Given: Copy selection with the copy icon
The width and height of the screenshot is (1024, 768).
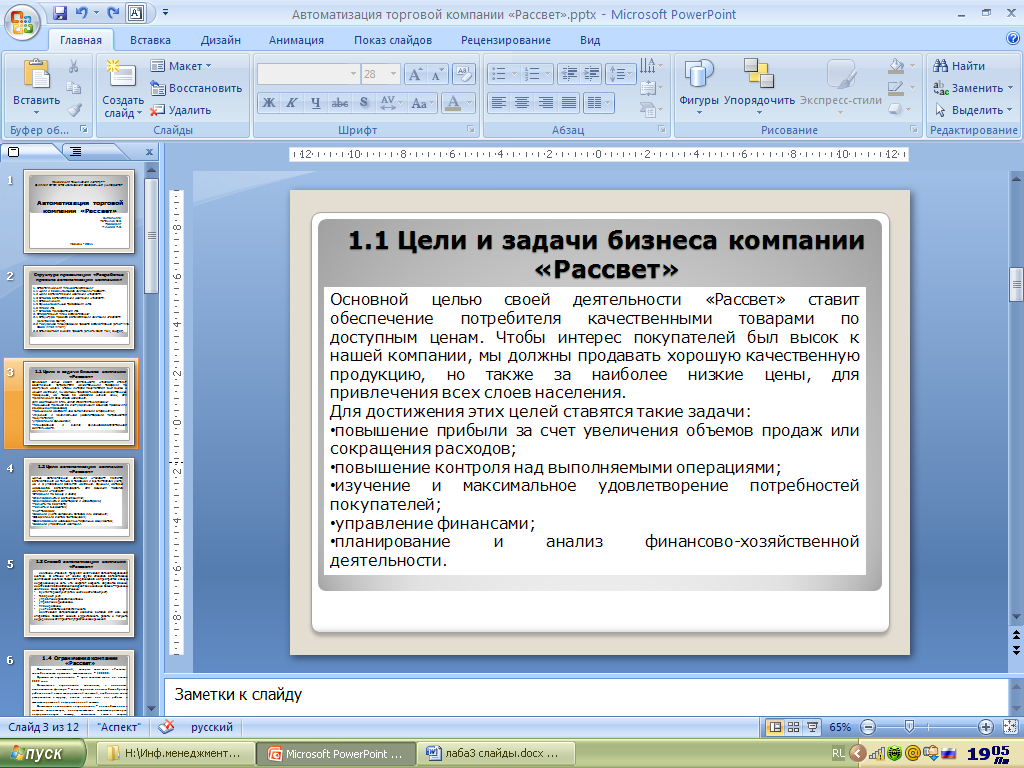Looking at the screenshot, I should coord(74,88).
